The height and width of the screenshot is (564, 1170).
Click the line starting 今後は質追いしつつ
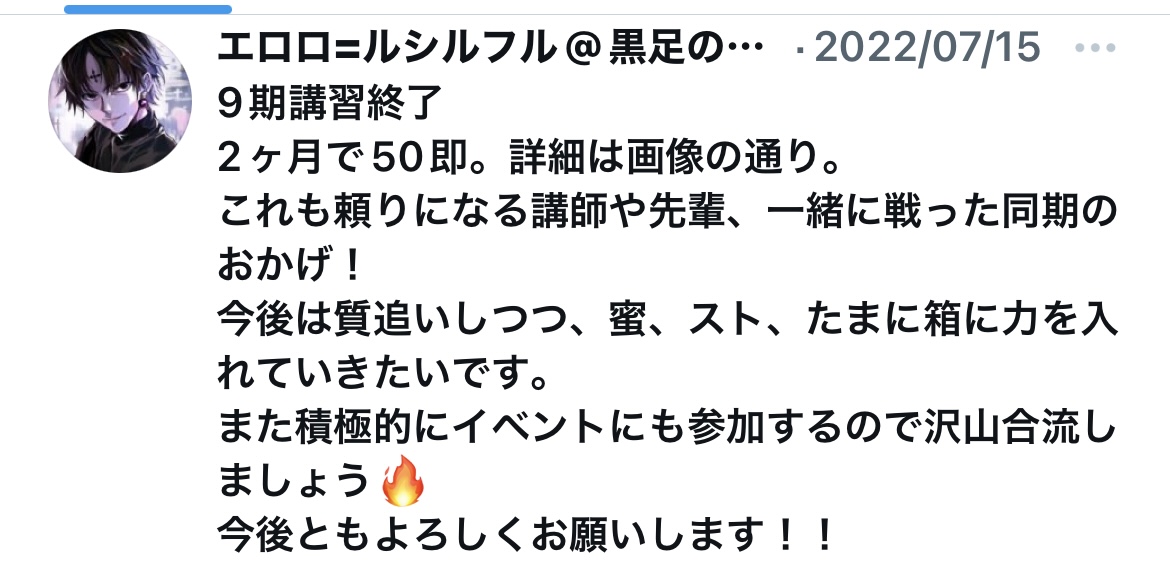(x=667, y=321)
